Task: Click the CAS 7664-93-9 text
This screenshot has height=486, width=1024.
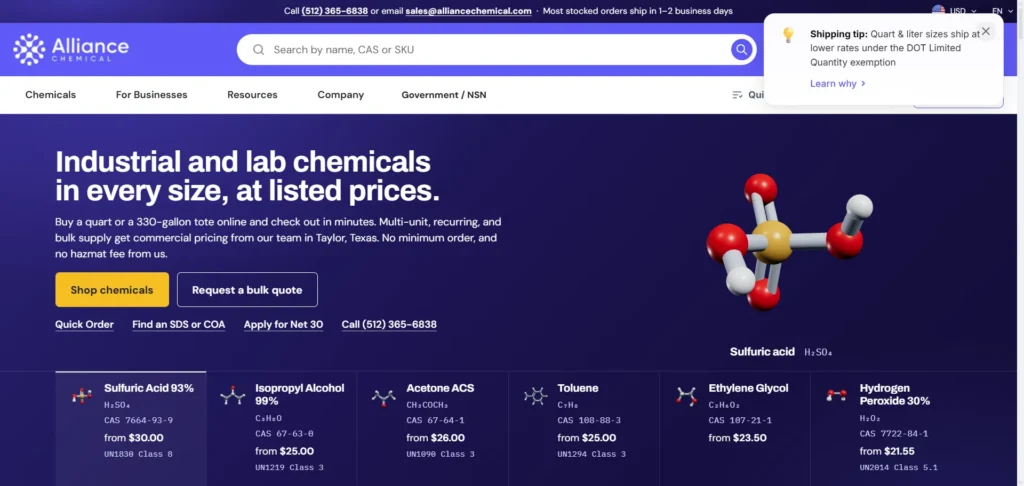Action: 138,421
